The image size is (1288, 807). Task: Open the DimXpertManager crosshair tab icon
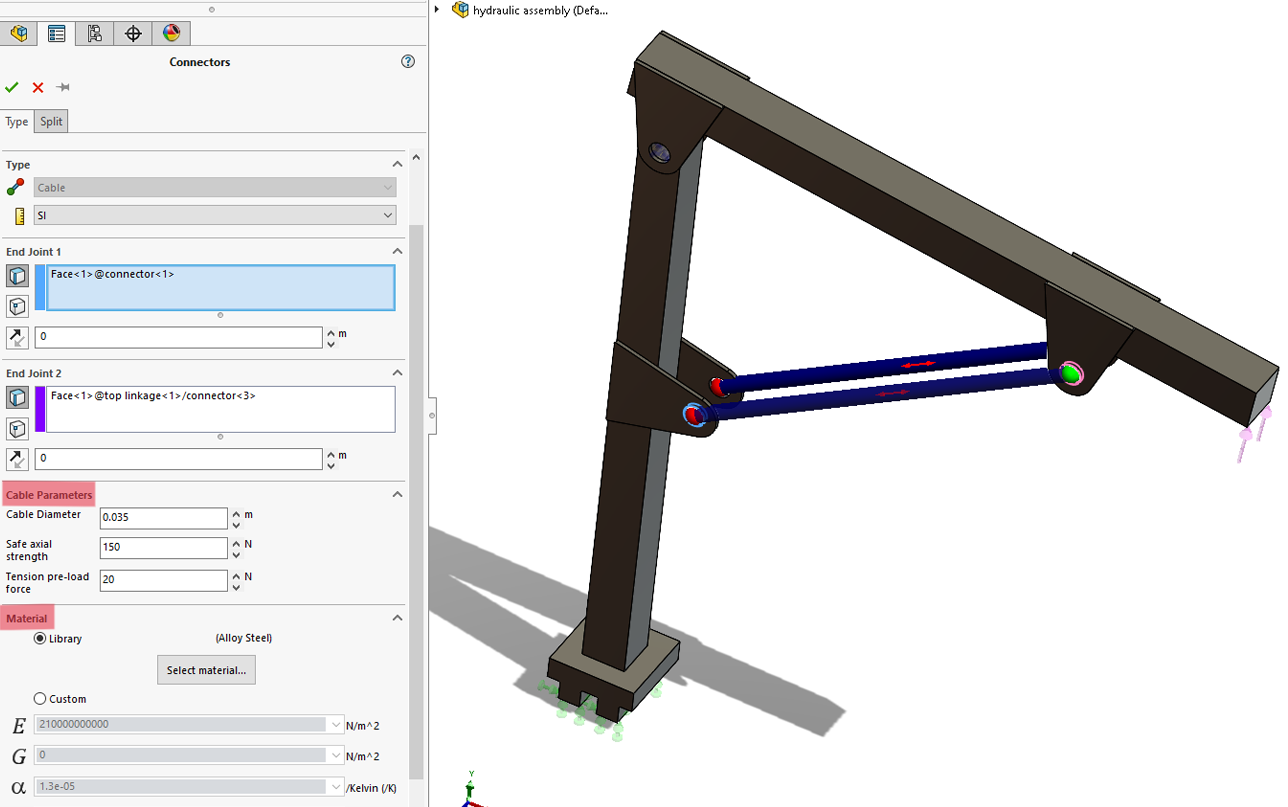(133, 33)
